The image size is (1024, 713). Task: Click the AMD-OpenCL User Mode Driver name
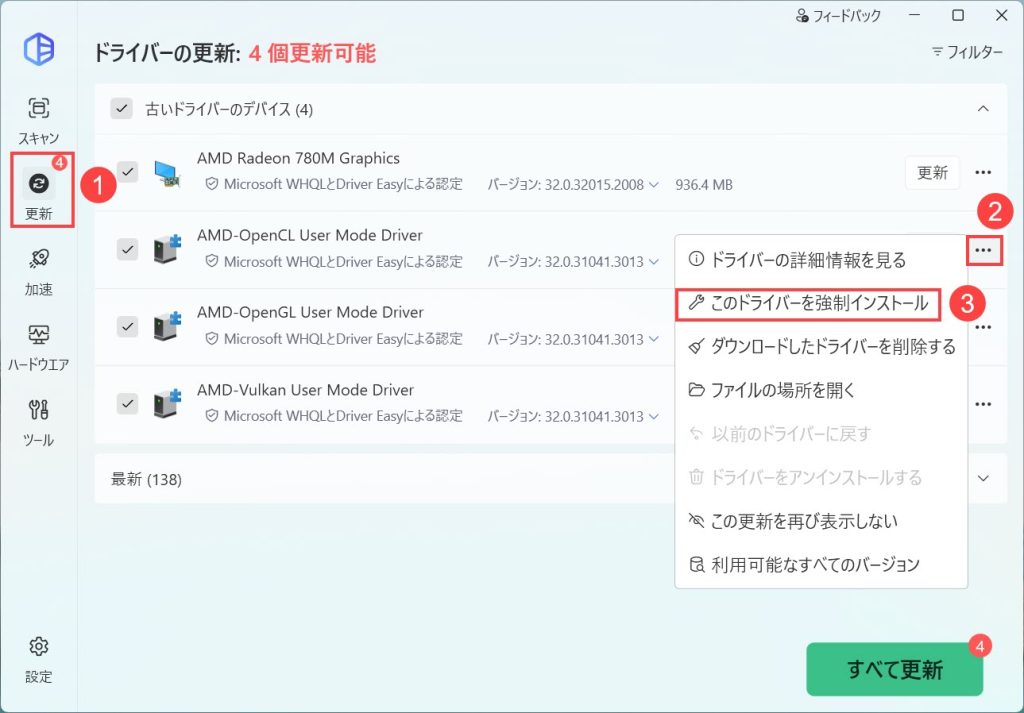coord(310,235)
